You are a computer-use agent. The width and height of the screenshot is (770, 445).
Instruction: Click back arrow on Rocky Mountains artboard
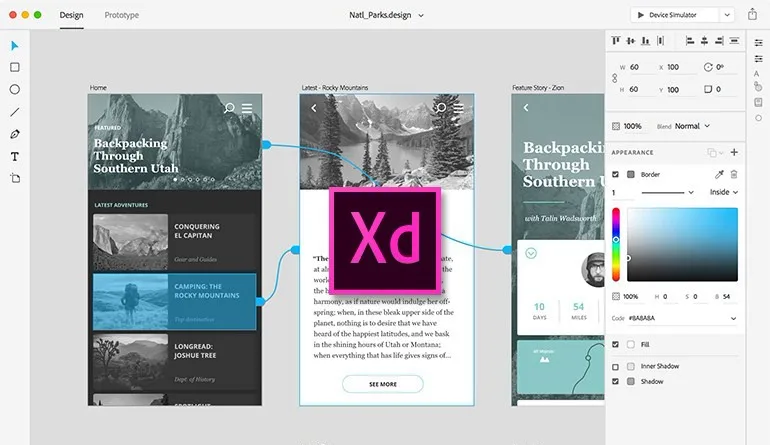tap(314, 108)
